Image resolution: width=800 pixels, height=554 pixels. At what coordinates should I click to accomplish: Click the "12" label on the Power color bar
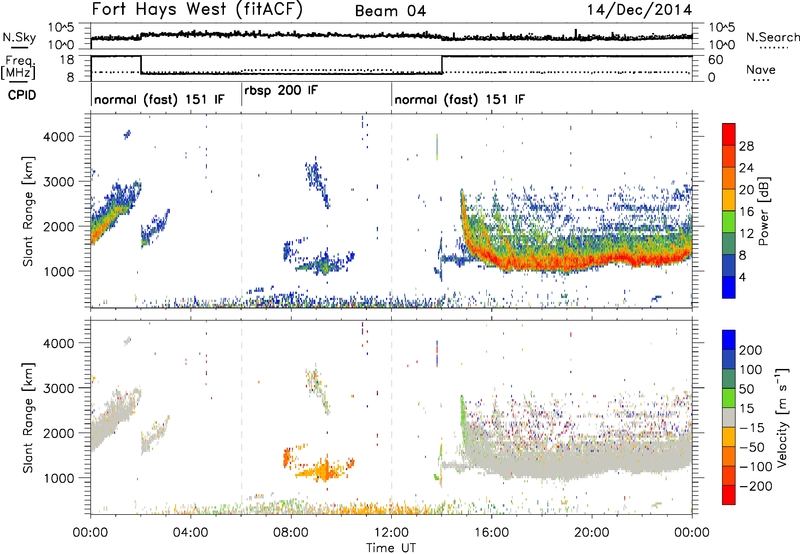[746, 234]
